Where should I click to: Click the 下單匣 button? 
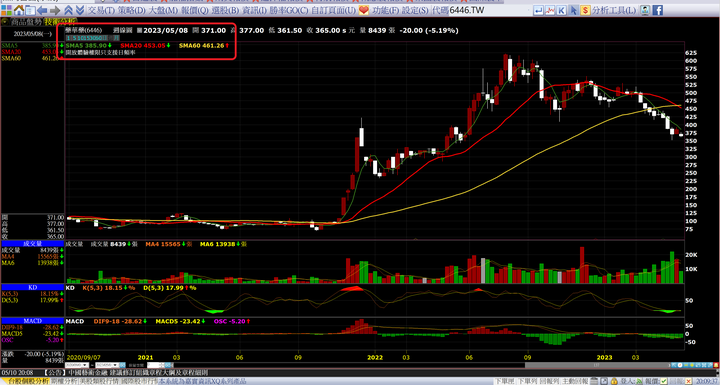[504, 381]
